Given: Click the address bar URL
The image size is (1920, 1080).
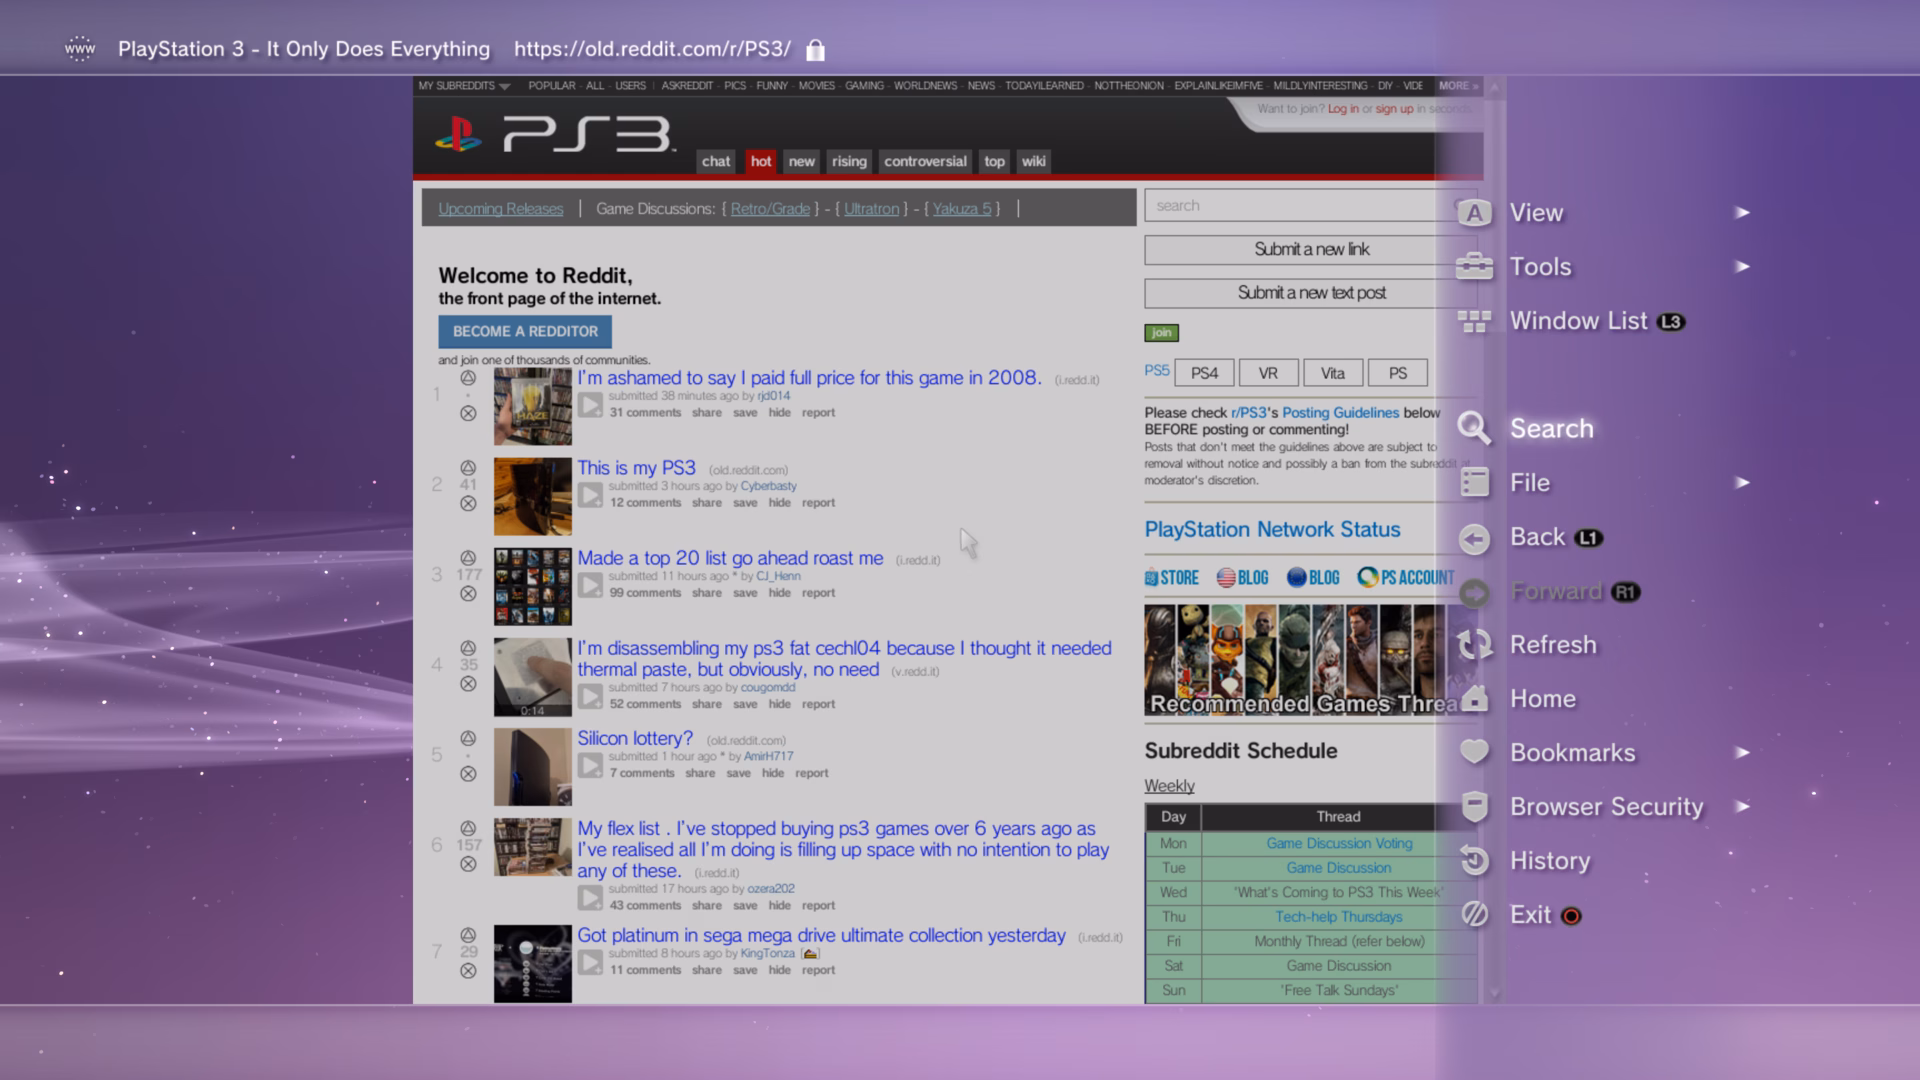Looking at the screenshot, I should pos(652,49).
